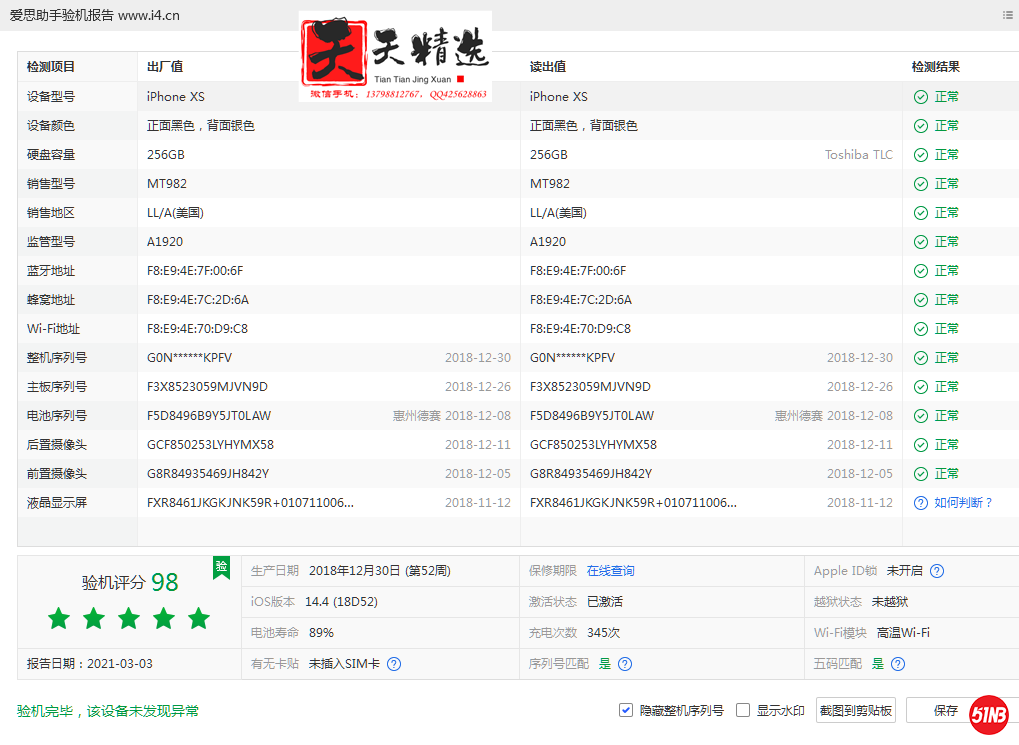1019x745 pixels.
Task: Click the 出厂值 column header
Action: pos(165,67)
